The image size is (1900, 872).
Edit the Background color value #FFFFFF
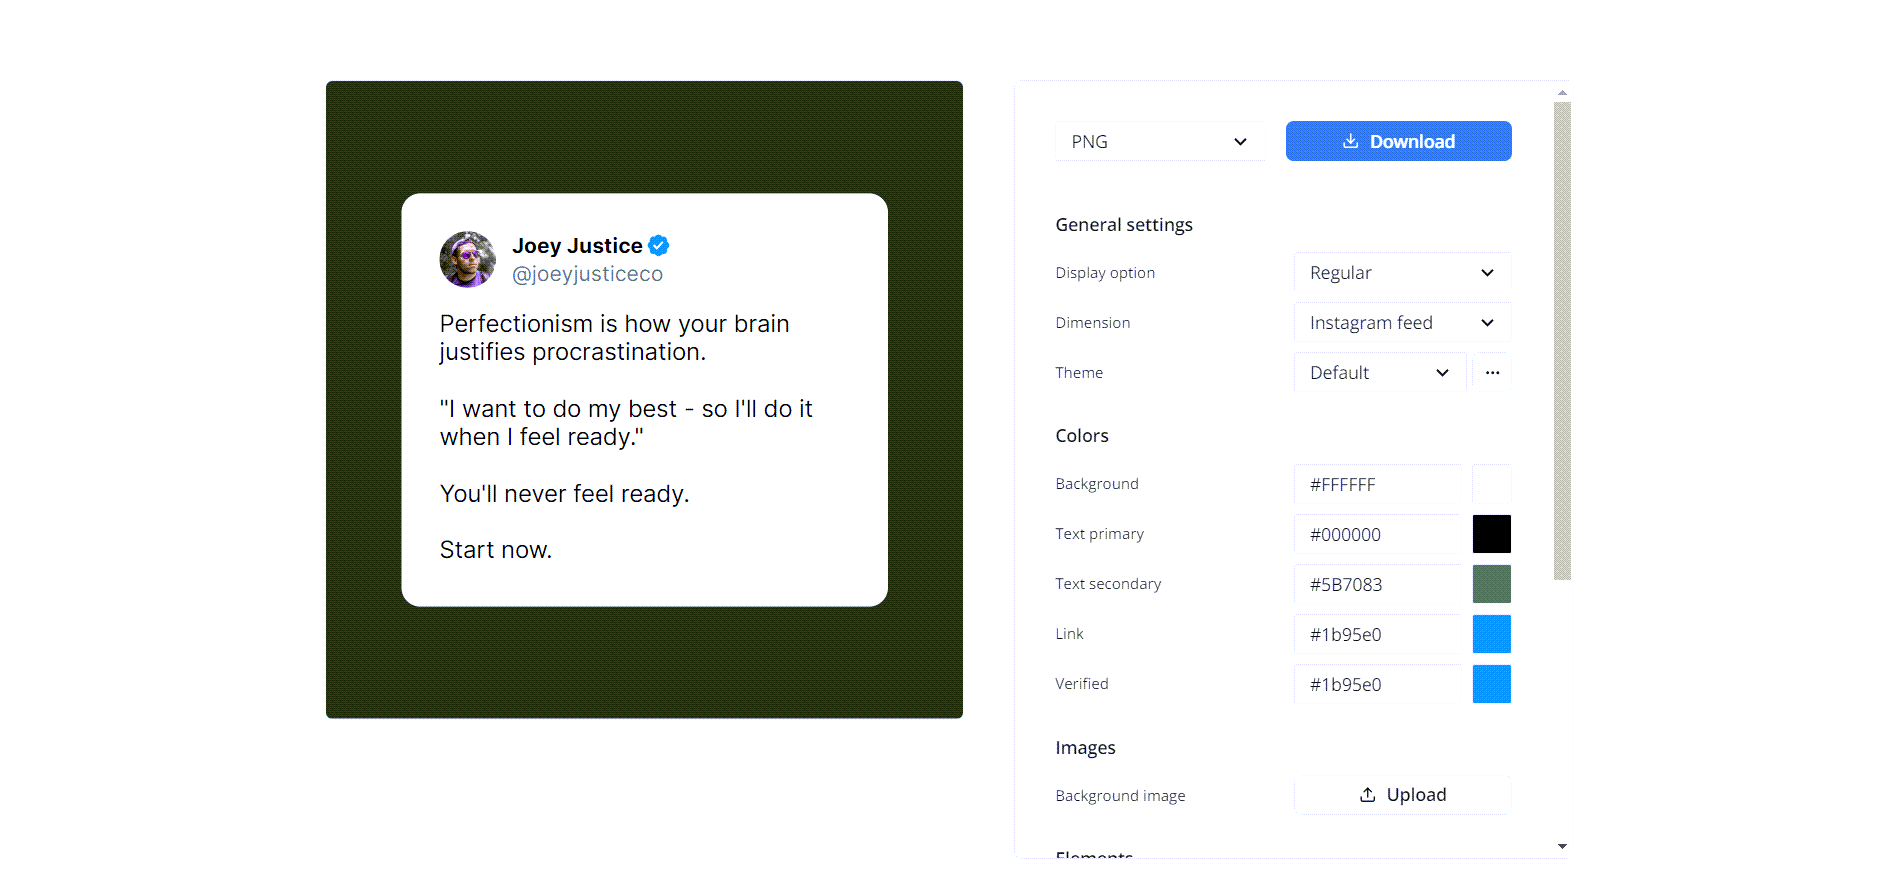point(1377,485)
